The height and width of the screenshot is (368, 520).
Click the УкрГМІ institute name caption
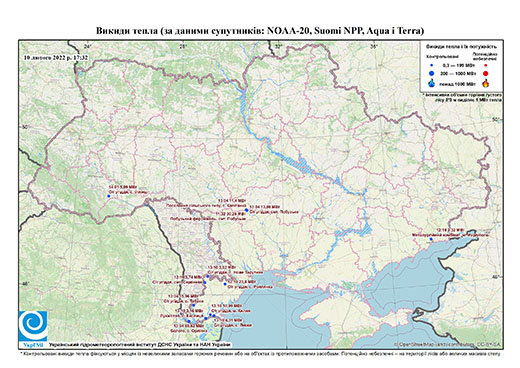click(x=140, y=345)
